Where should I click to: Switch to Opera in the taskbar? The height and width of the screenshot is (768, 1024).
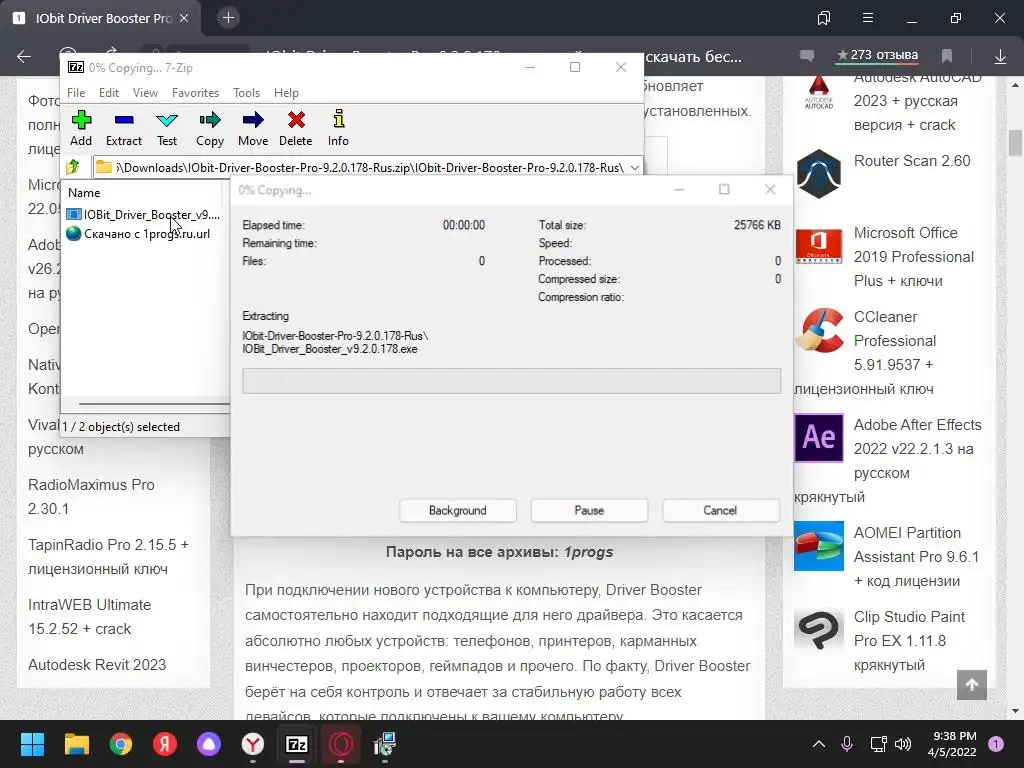point(341,744)
